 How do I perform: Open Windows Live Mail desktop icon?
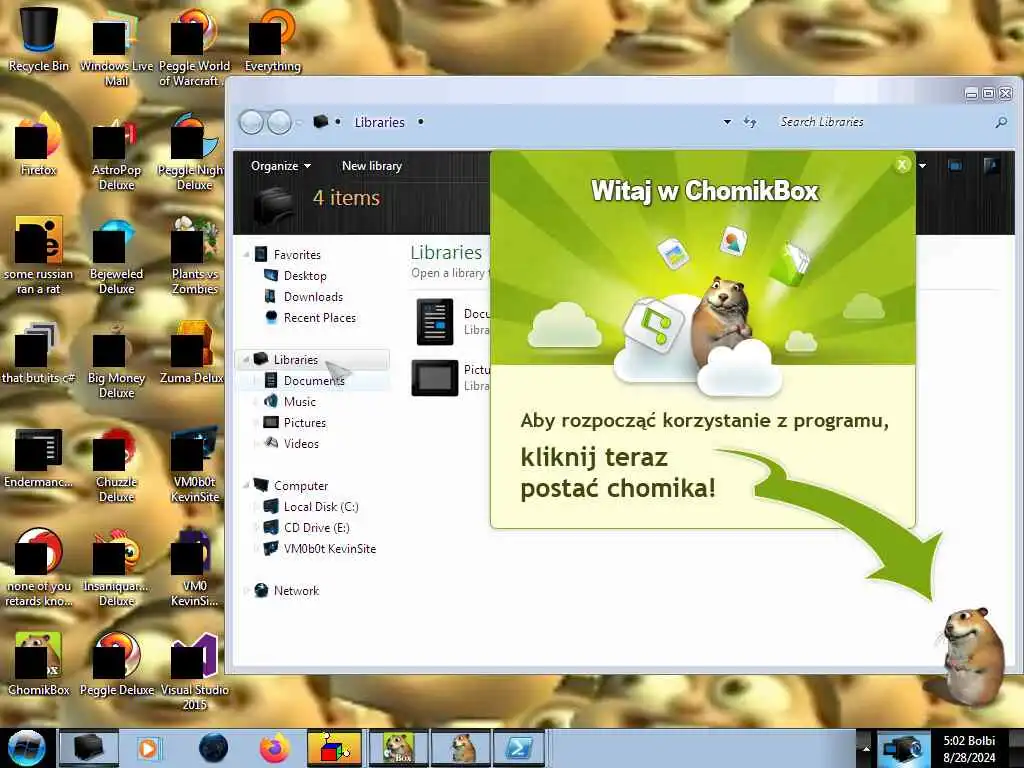point(116,47)
